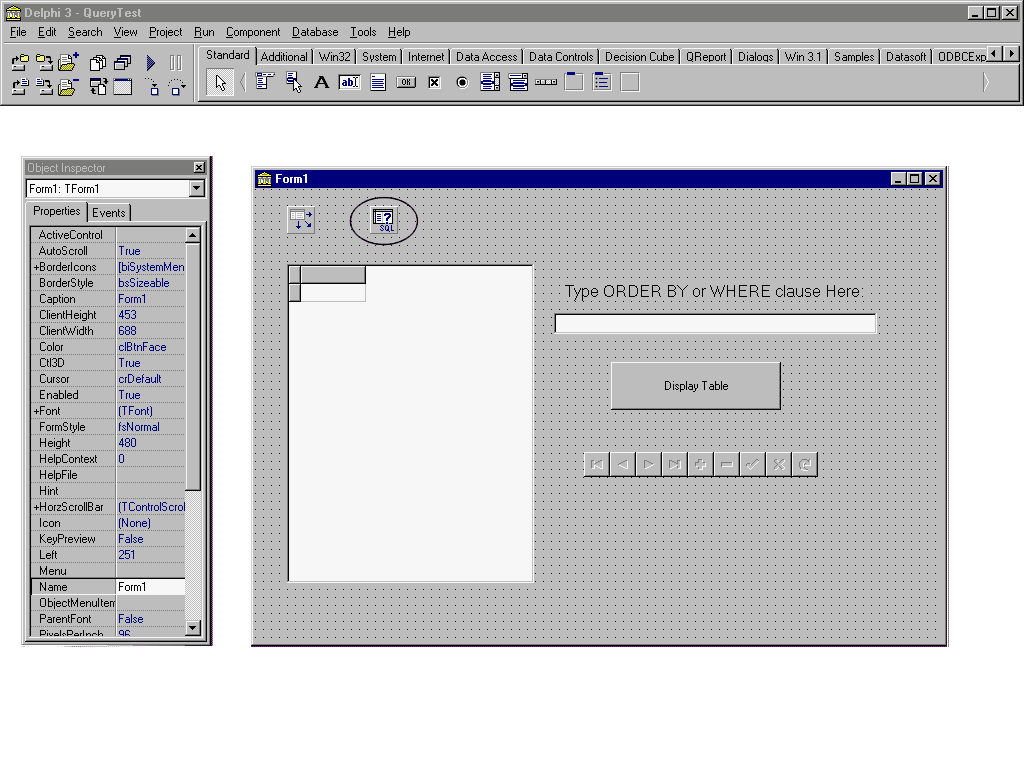The height and width of the screenshot is (768, 1024).
Task: Open the Object Inspector component dropdown
Action: coord(196,189)
